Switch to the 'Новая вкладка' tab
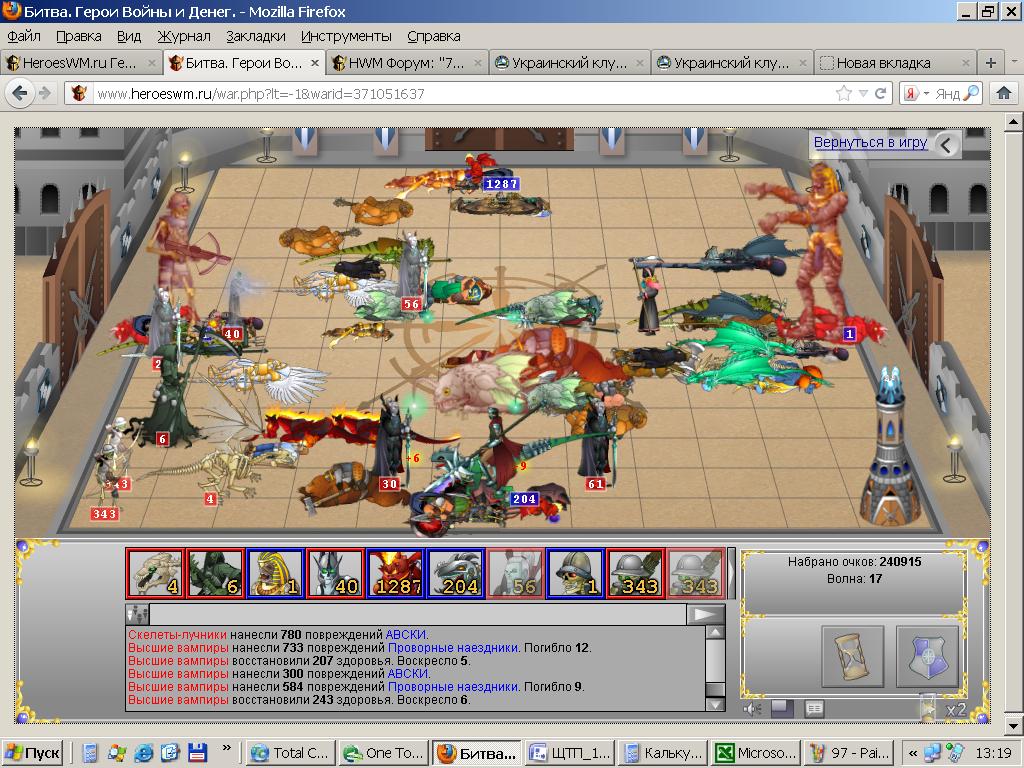1024x768 pixels. [895, 63]
